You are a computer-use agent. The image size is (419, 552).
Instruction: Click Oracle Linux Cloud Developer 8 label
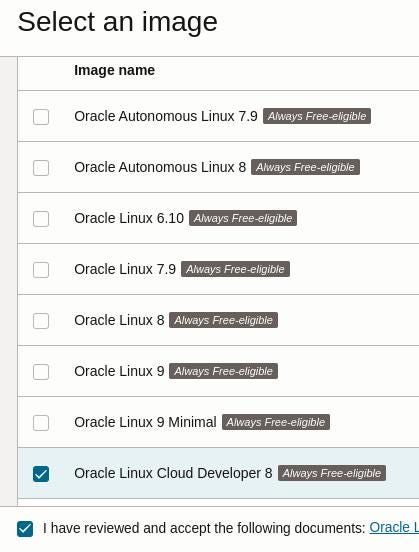point(173,473)
